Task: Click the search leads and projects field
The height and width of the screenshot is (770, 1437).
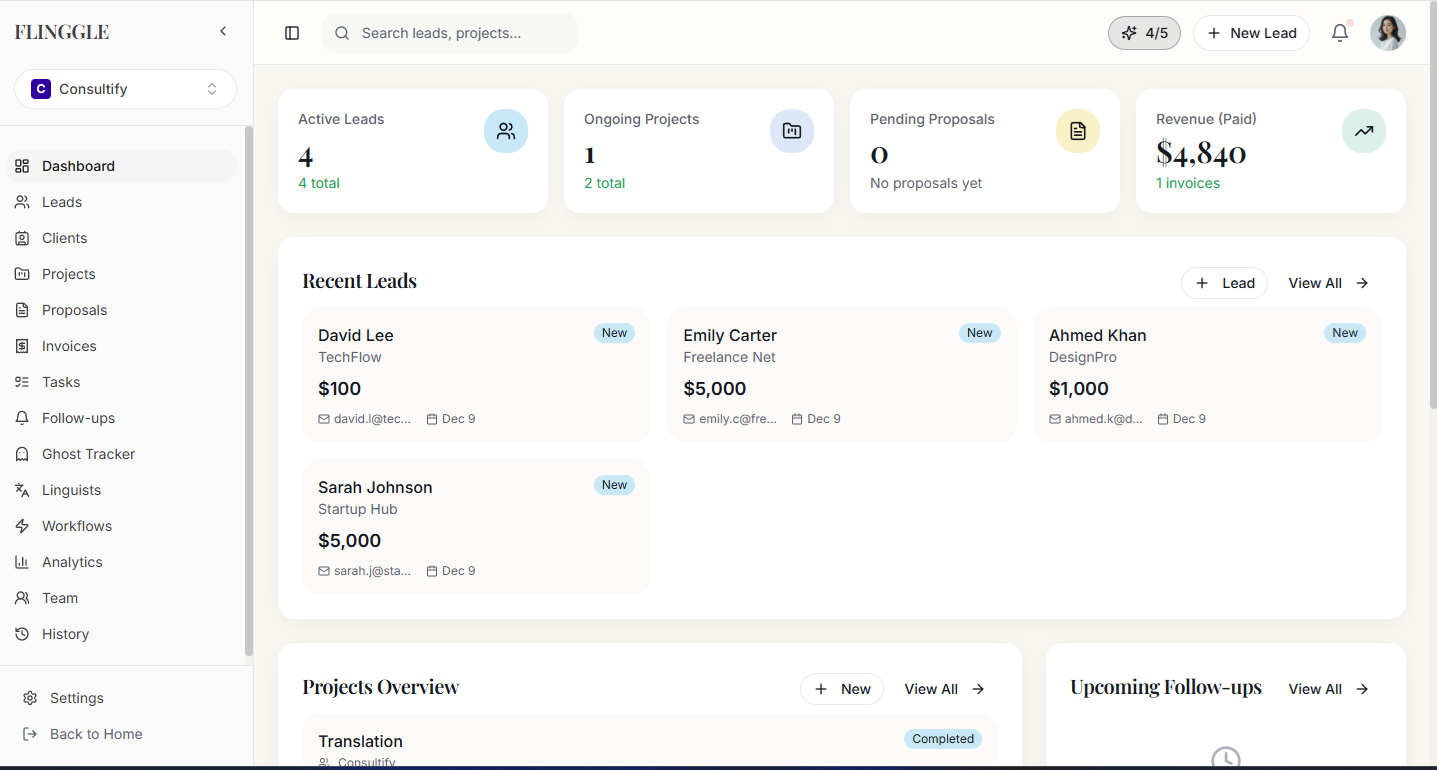Action: [449, 32]
